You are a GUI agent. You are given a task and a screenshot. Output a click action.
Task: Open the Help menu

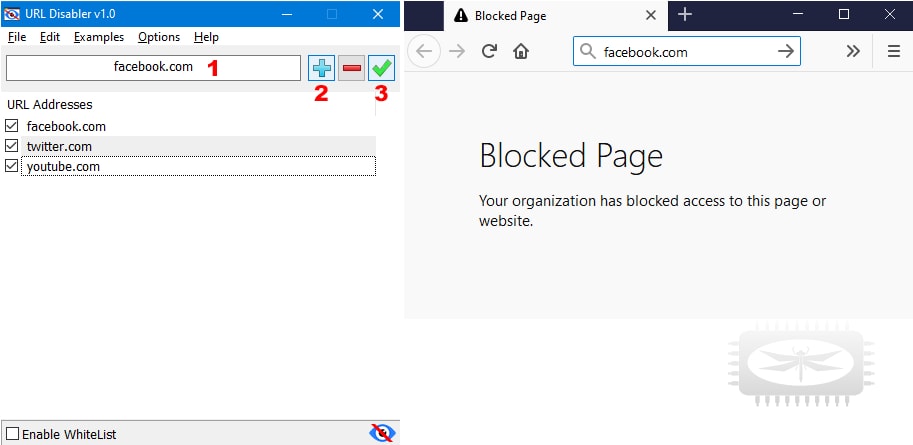(x=206, y=37)
